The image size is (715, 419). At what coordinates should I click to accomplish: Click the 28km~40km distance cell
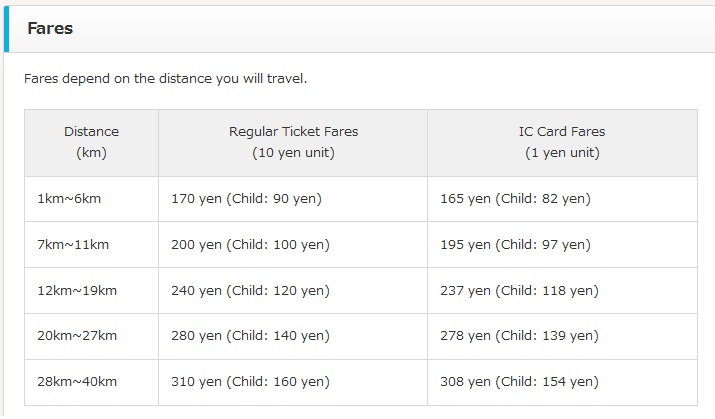pos(77,382)
